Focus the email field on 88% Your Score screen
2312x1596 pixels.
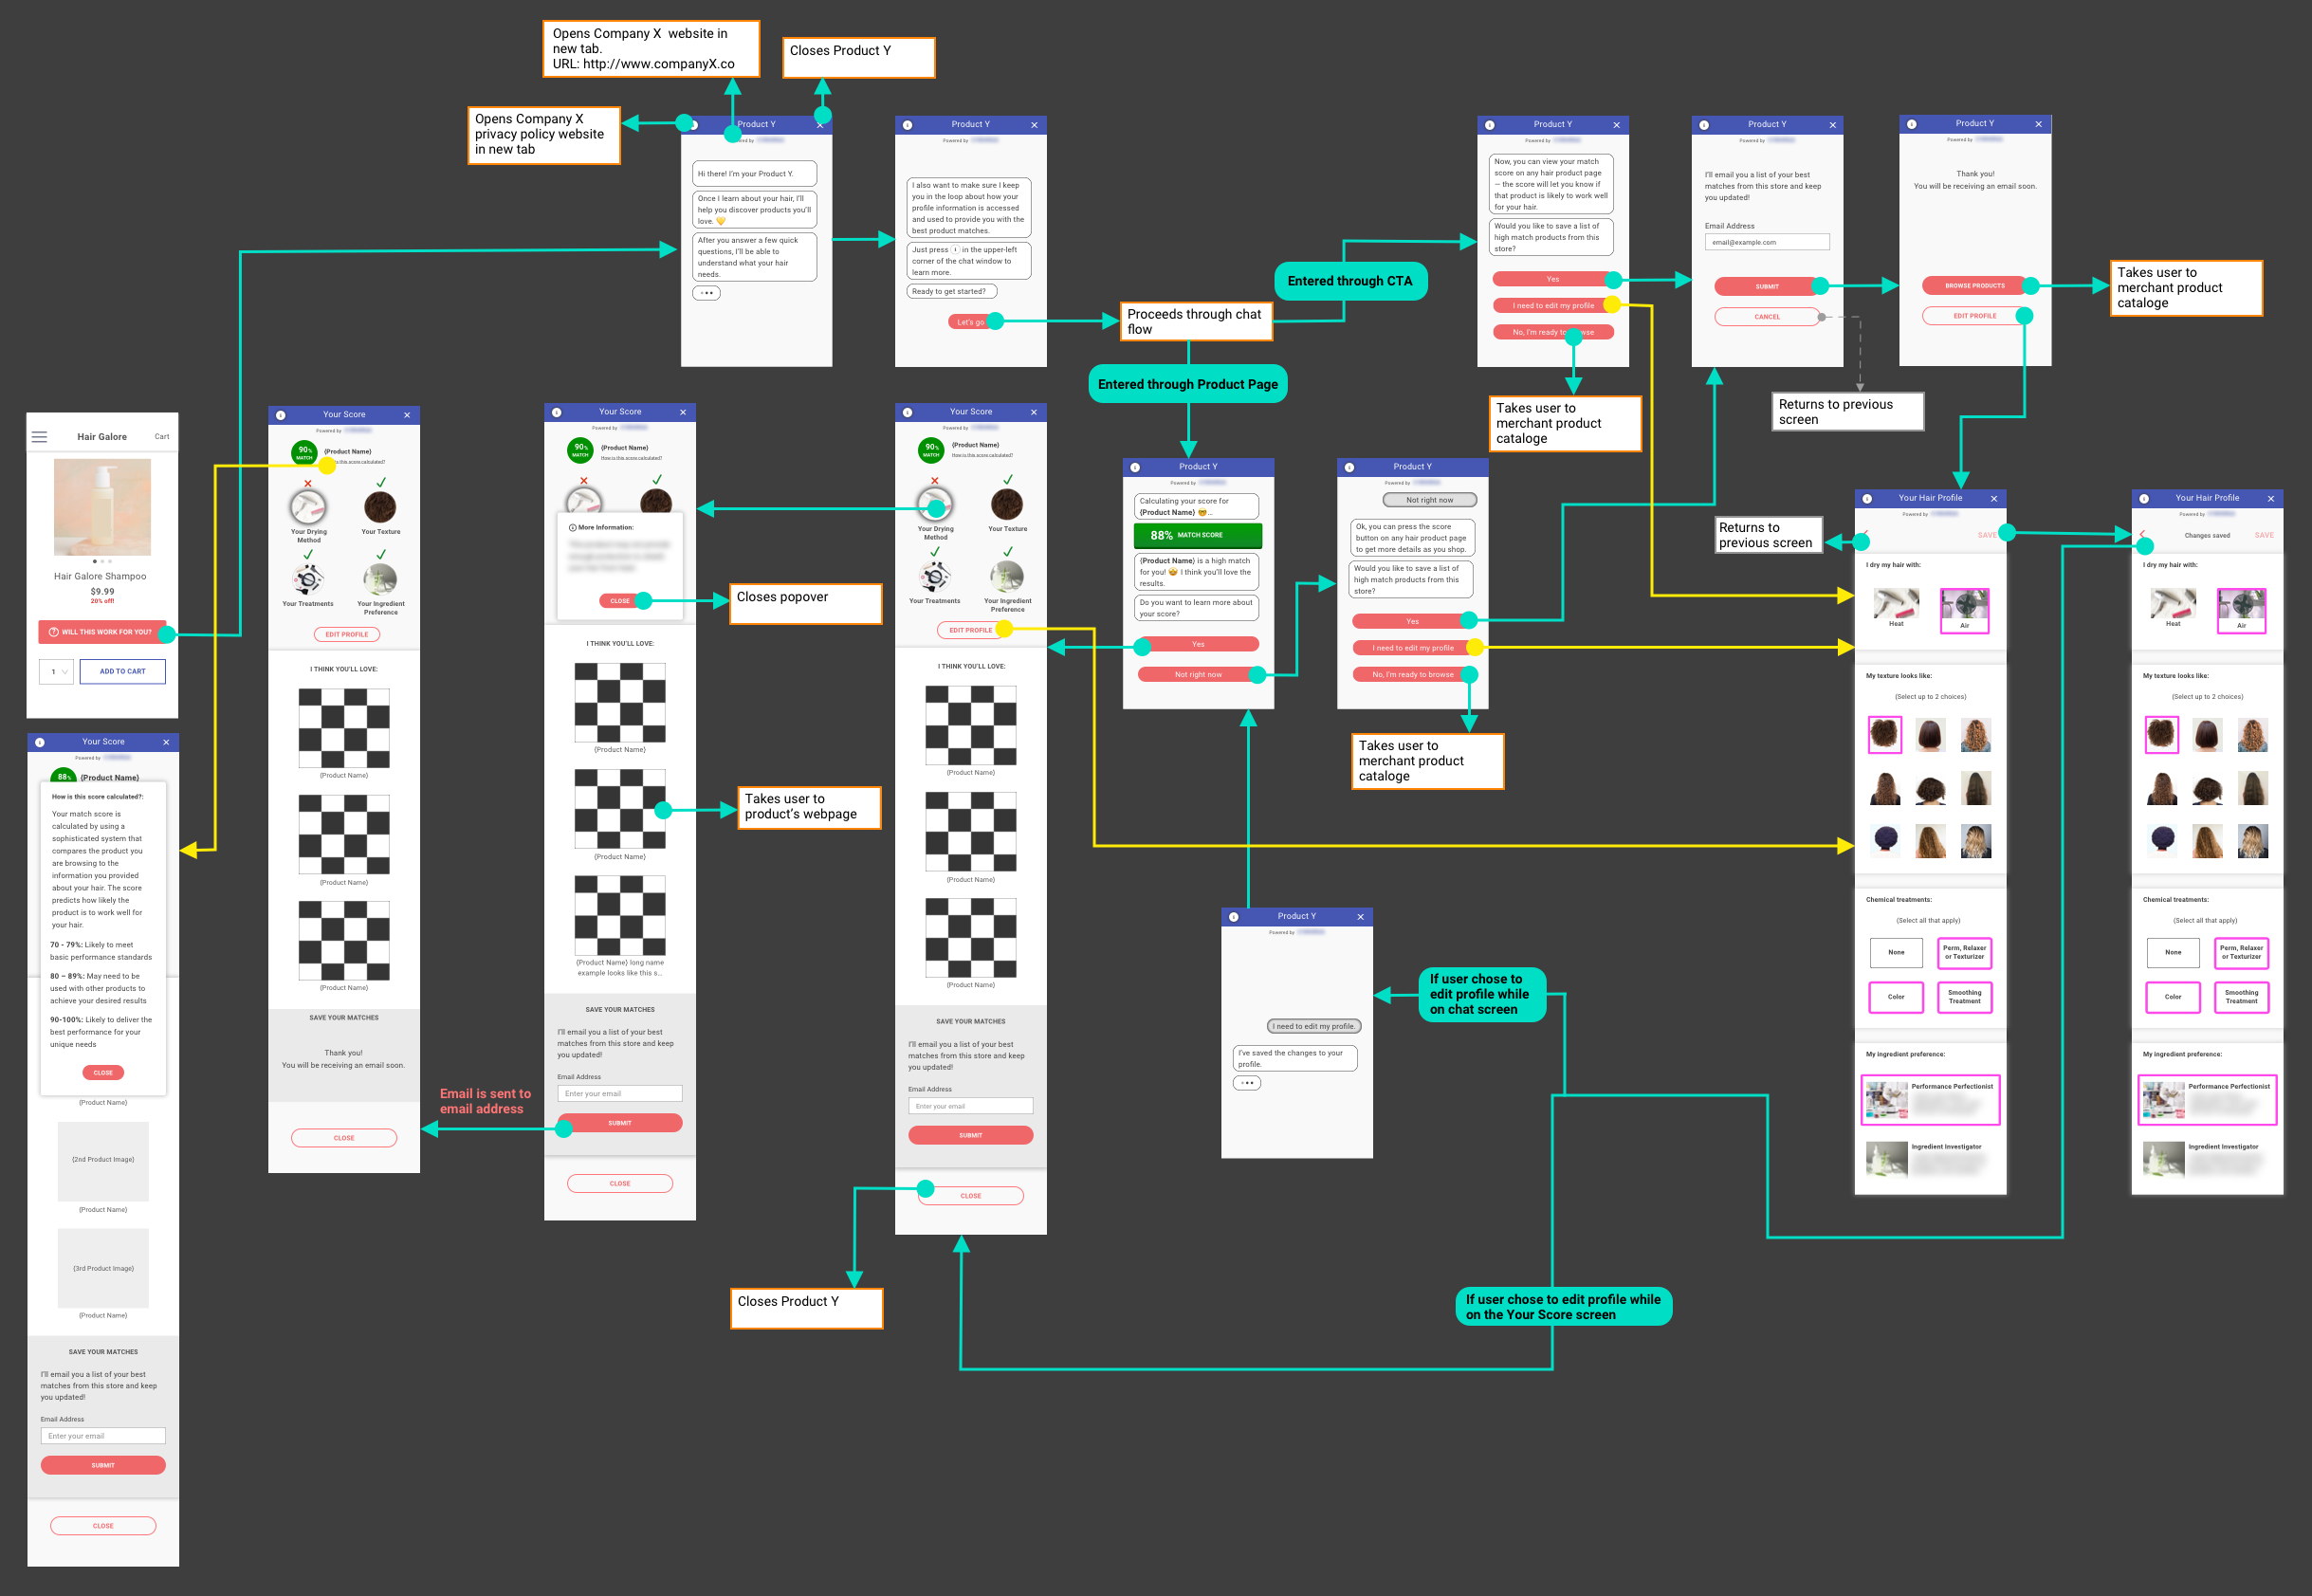tap(103, 1436)
